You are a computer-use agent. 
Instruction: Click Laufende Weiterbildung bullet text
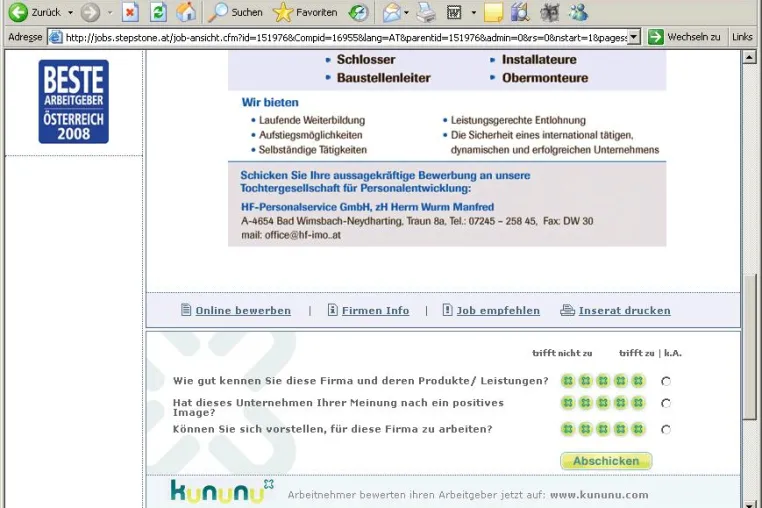(312, 120)
